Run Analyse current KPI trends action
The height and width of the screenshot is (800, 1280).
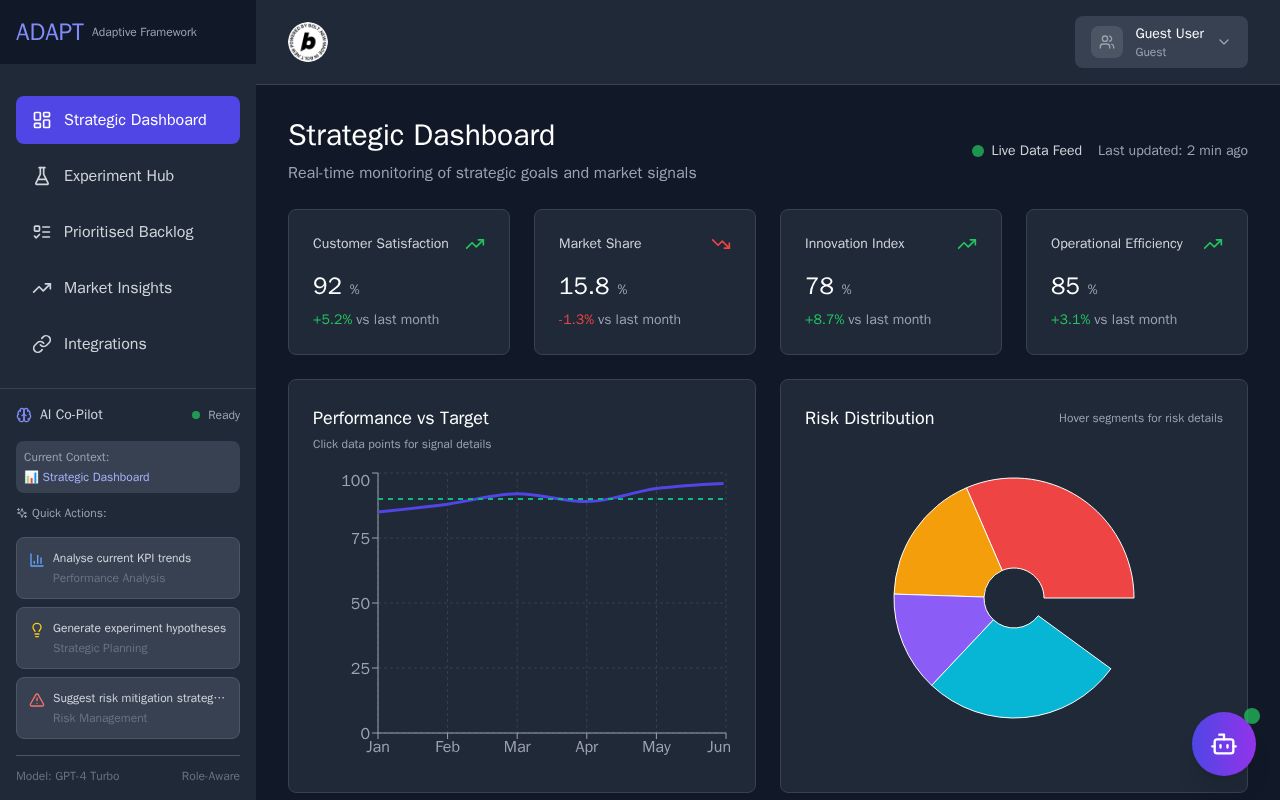[128, 568]
